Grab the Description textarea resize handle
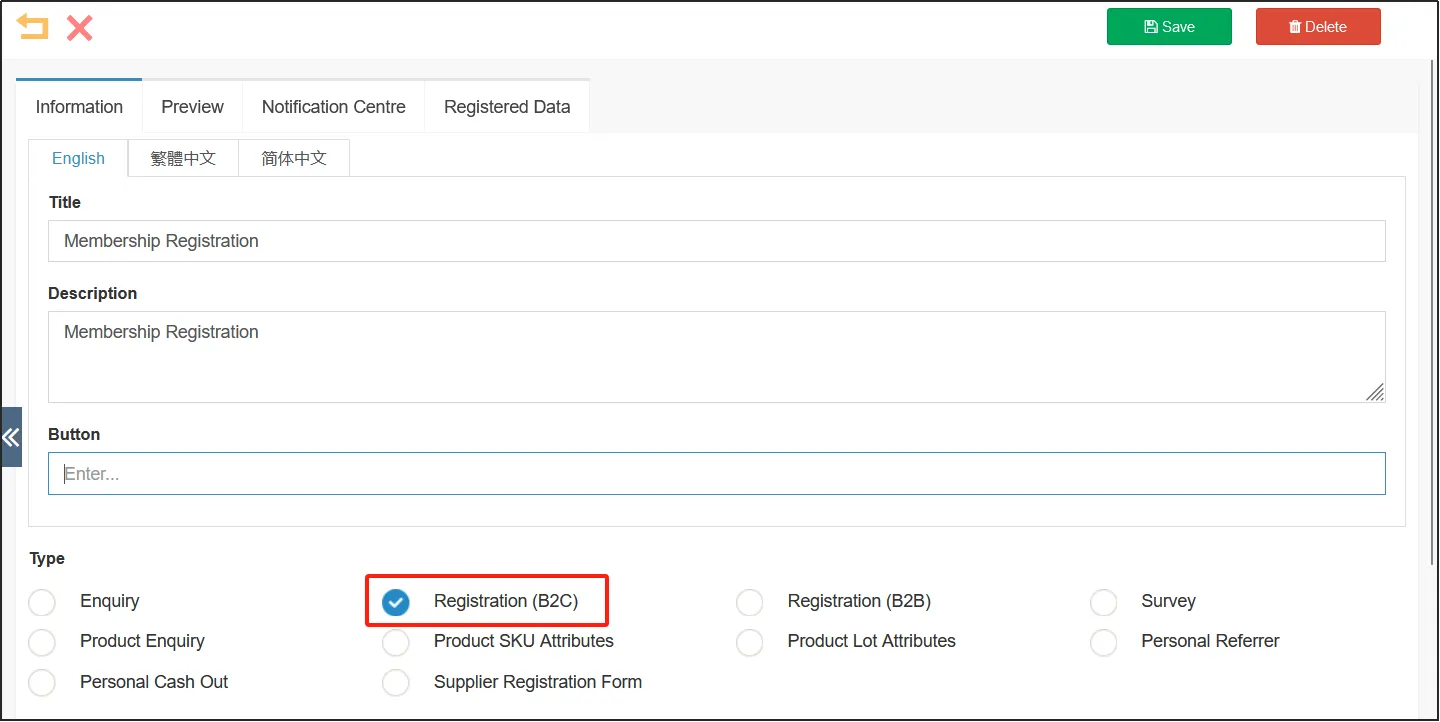The width and height of the screenshot is (1440, 722). tap(1376, 393)
